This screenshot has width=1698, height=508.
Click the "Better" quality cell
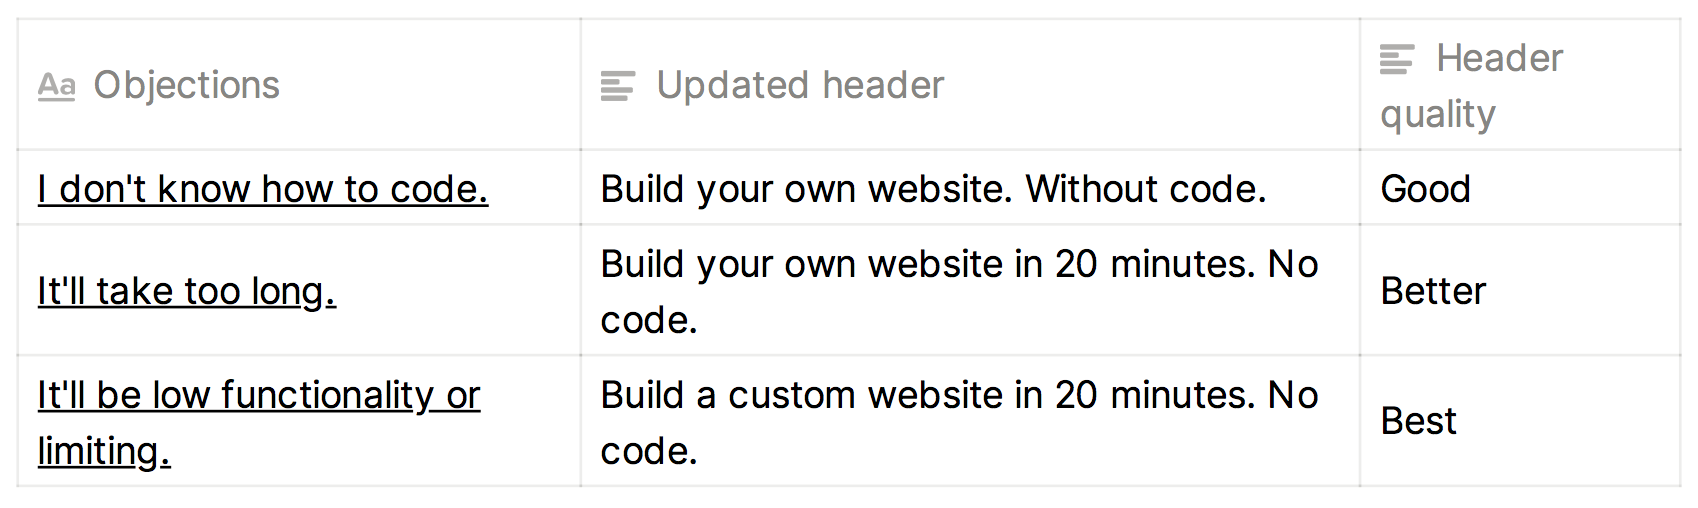[x=1432, y=291]
